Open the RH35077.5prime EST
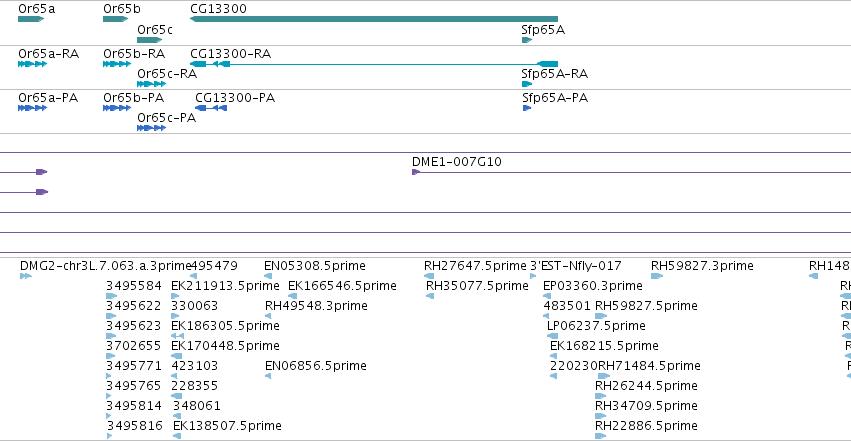Screen dimensions: 851x441 430,296
